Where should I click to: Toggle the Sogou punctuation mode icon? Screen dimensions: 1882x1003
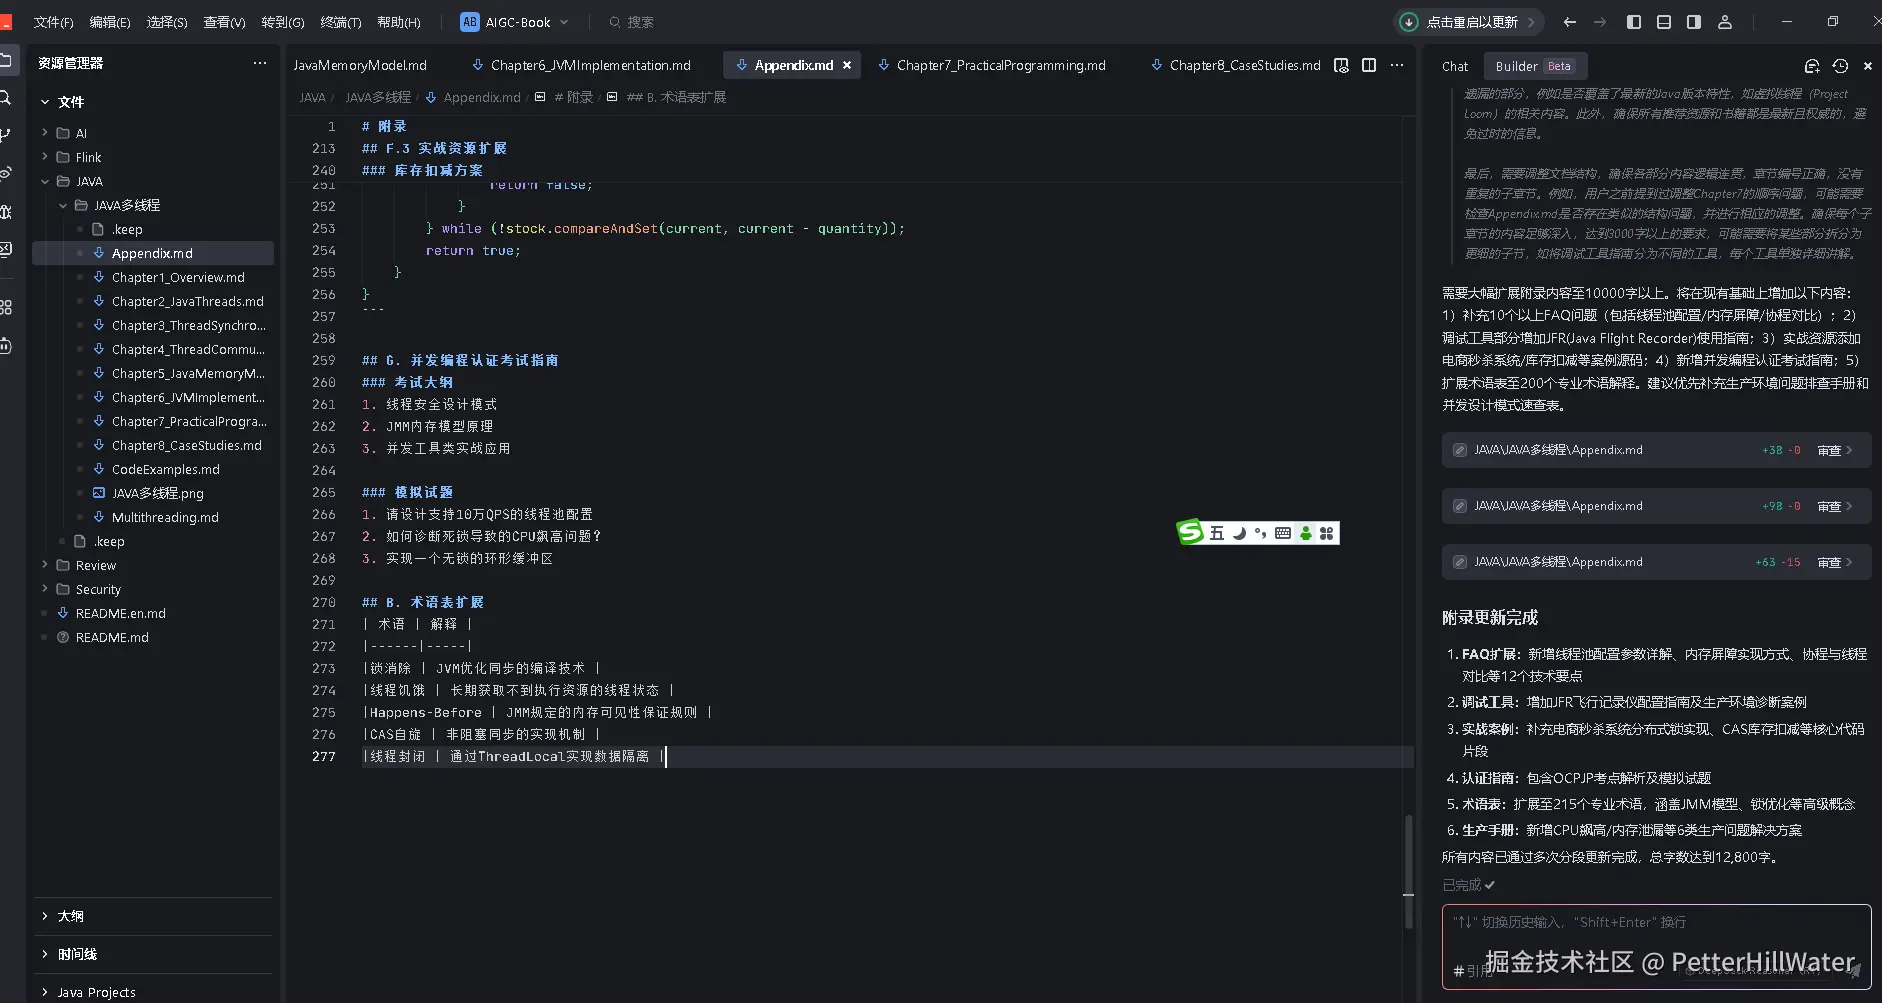tap(1261, 533)
